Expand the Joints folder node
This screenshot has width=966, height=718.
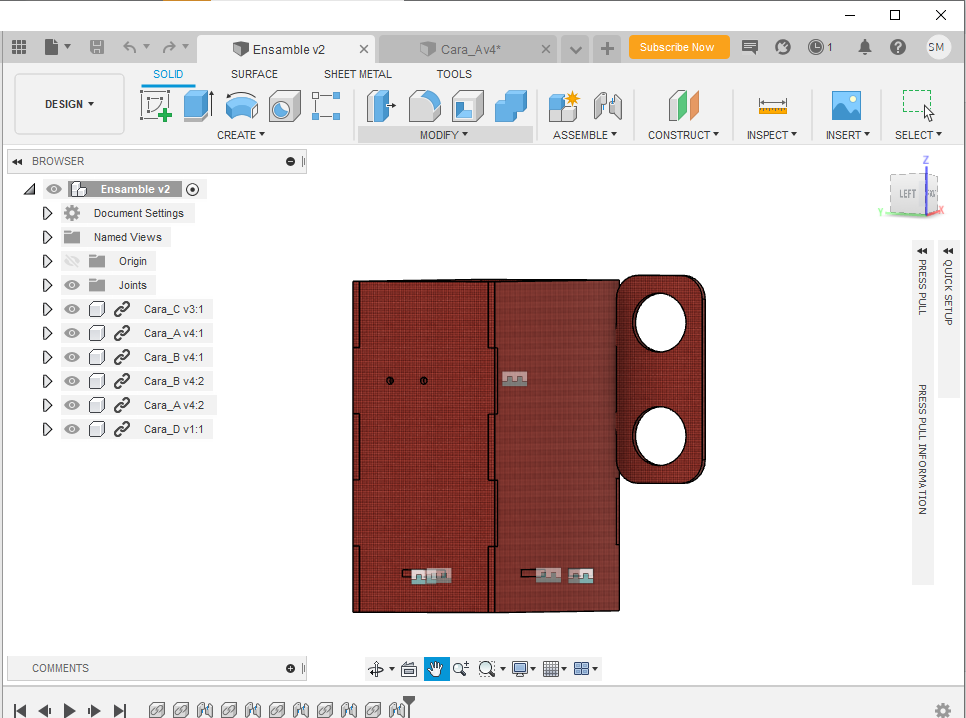tap(47, 285)
